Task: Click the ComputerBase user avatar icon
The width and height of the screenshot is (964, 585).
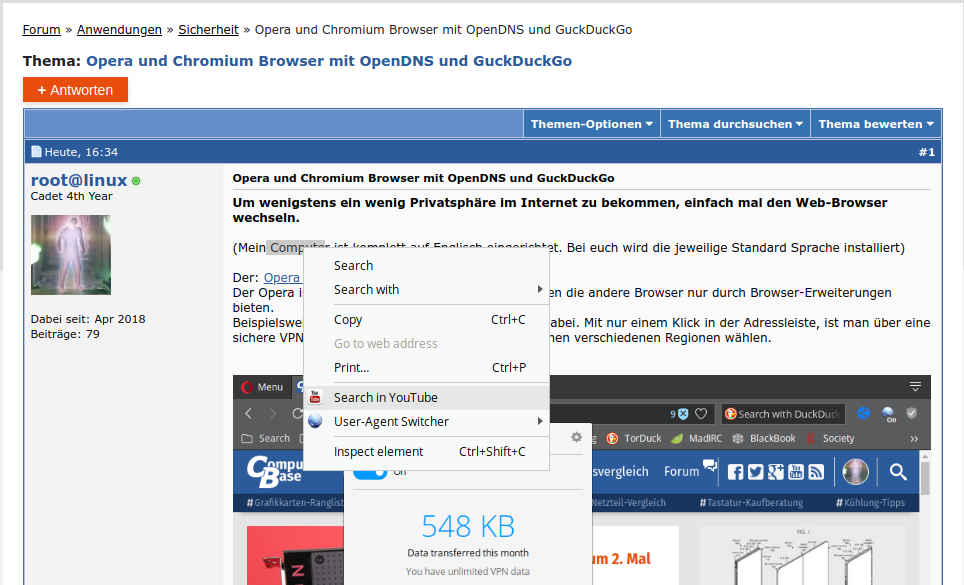Action: point(855,472)
